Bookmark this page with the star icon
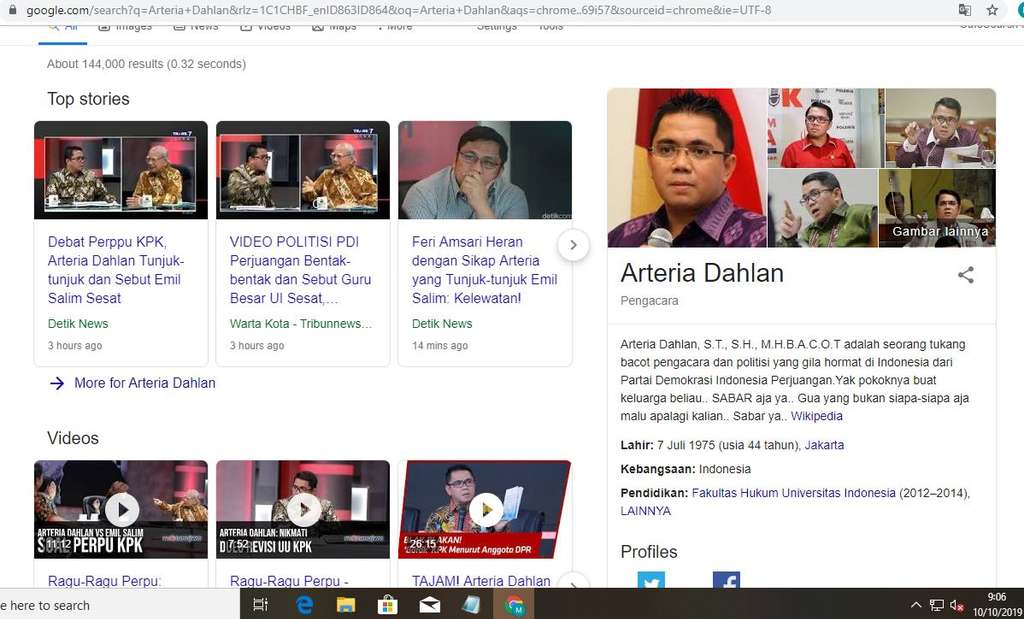 click(x=993, y=10)
